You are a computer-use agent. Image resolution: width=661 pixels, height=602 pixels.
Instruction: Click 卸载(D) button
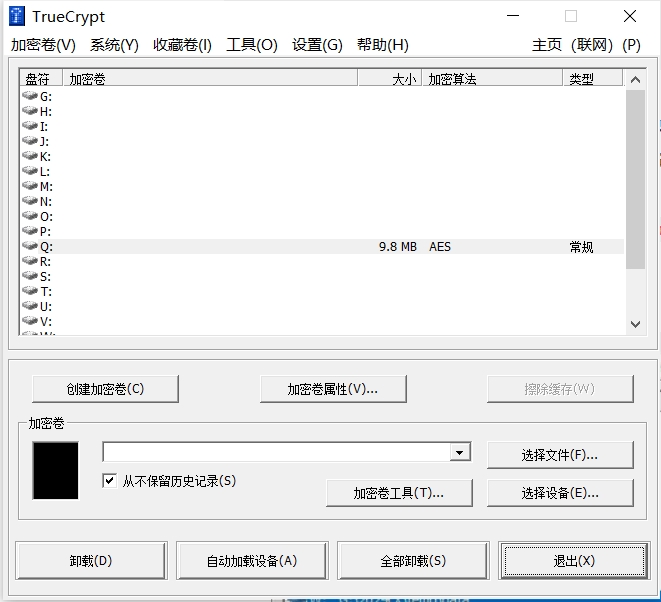pos(91,561)
